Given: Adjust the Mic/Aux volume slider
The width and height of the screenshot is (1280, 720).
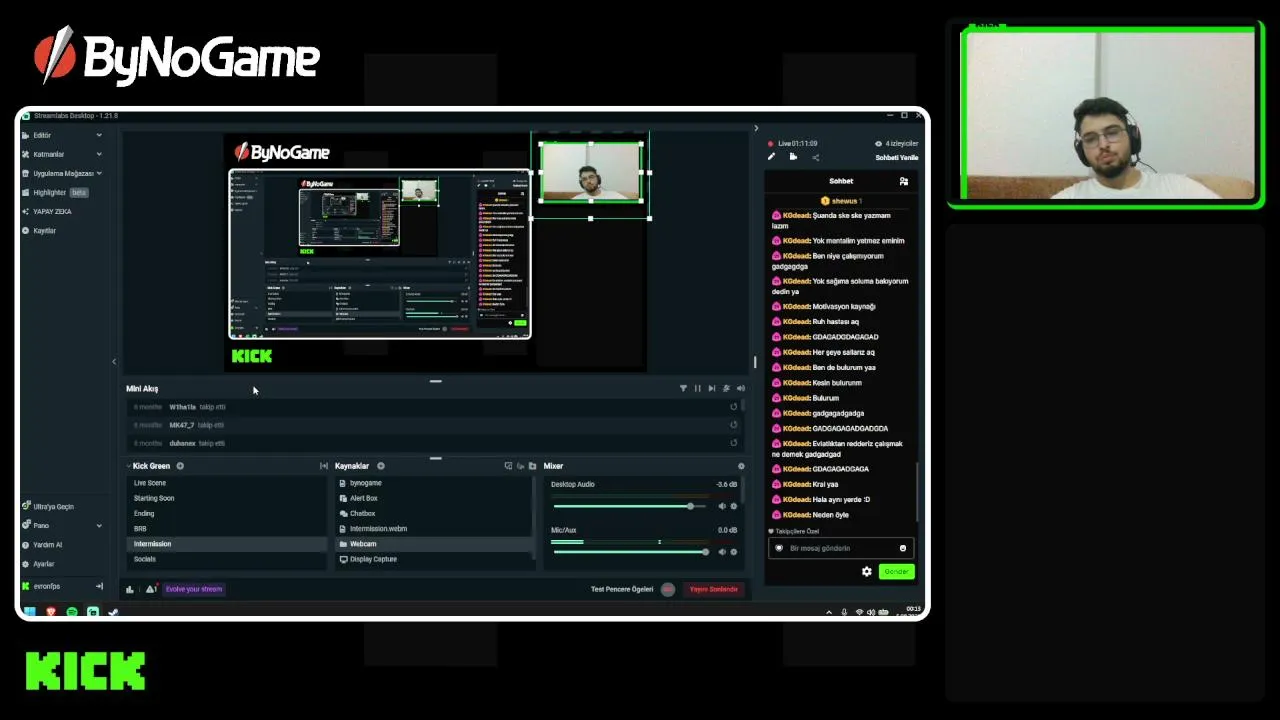Looking at the screenshot, I should pyautogui.click(x=630, y=552).
